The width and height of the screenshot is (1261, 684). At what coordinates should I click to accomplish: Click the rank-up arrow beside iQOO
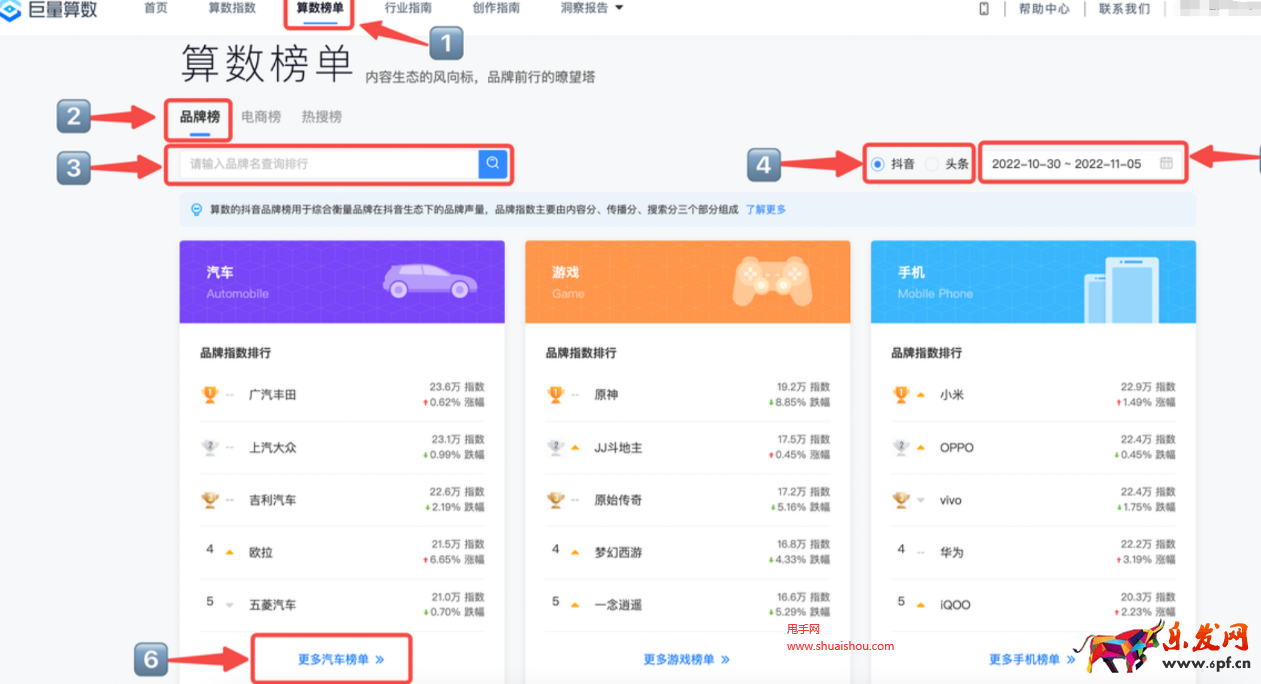(921, 604)
